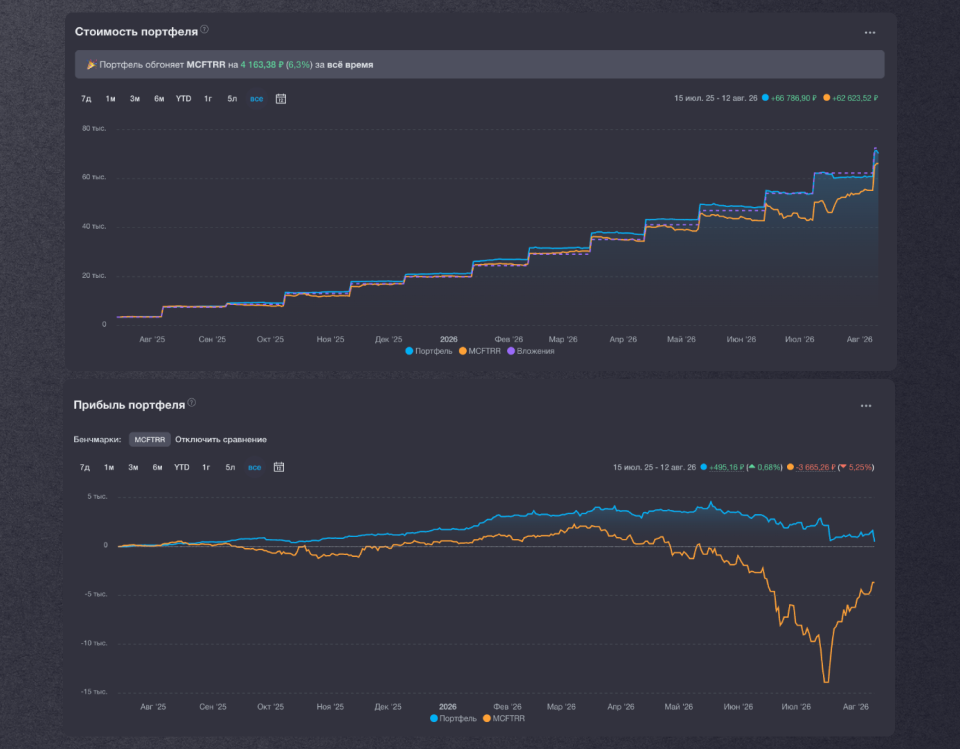This screenshot has height=749, width=960.
Task: Select 7д range in profit chart
Action: click(84, 467)
